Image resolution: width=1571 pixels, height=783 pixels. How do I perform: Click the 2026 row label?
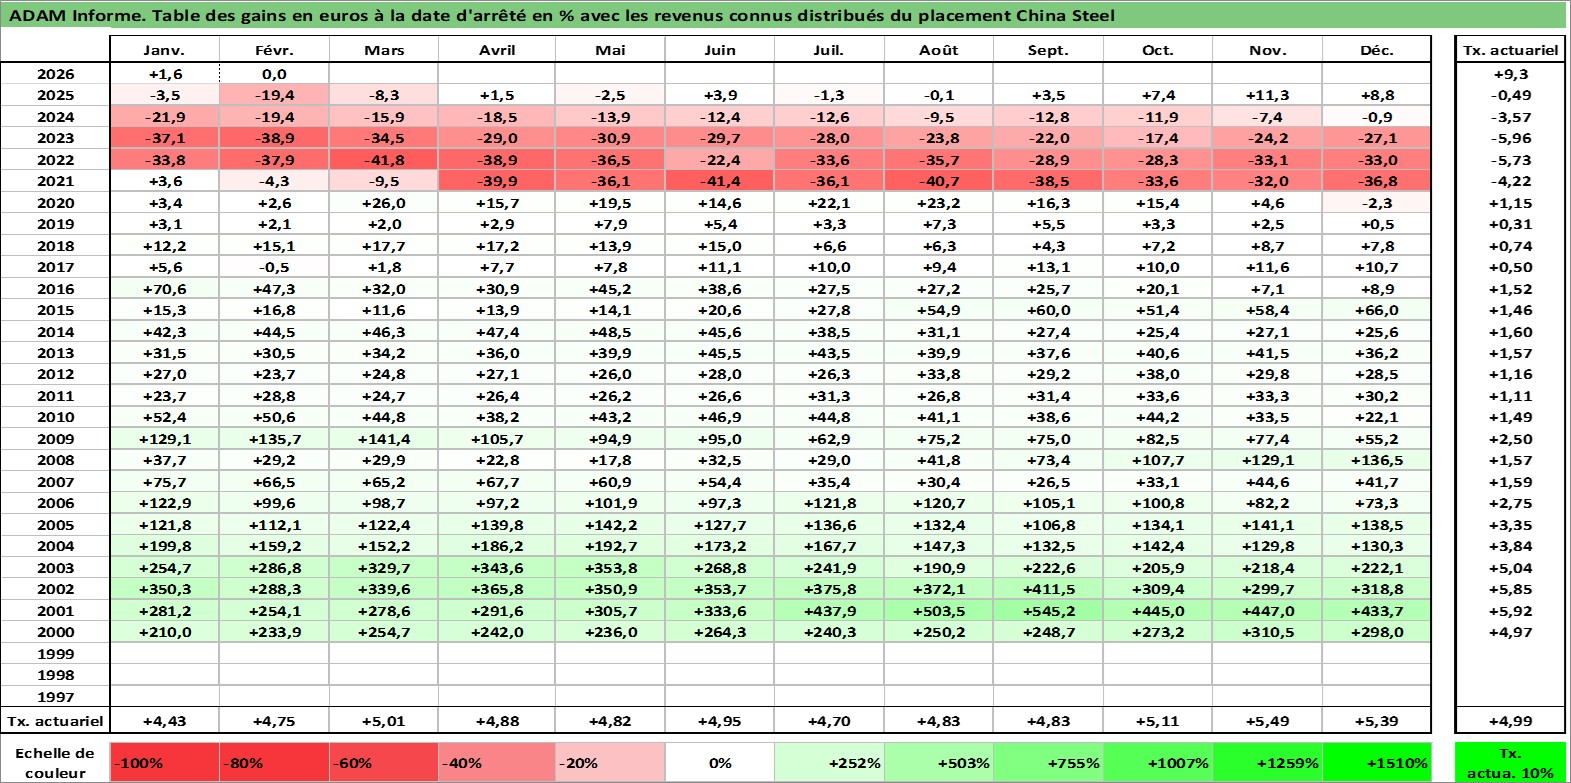[55, 74]
